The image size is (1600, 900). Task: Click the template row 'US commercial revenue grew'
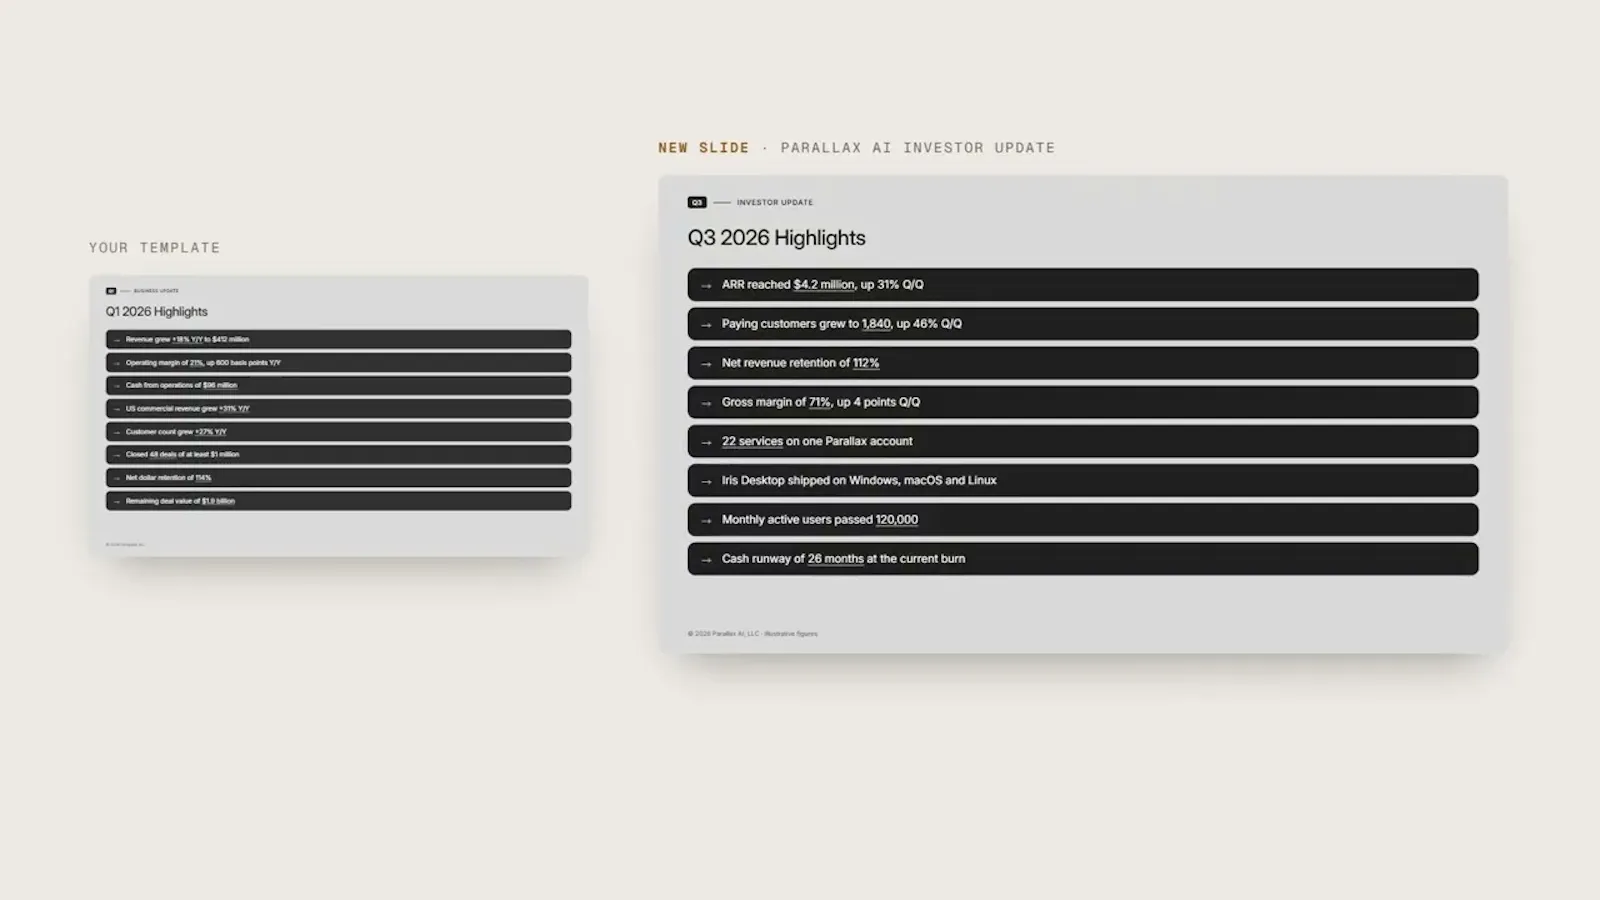(339, 408)
